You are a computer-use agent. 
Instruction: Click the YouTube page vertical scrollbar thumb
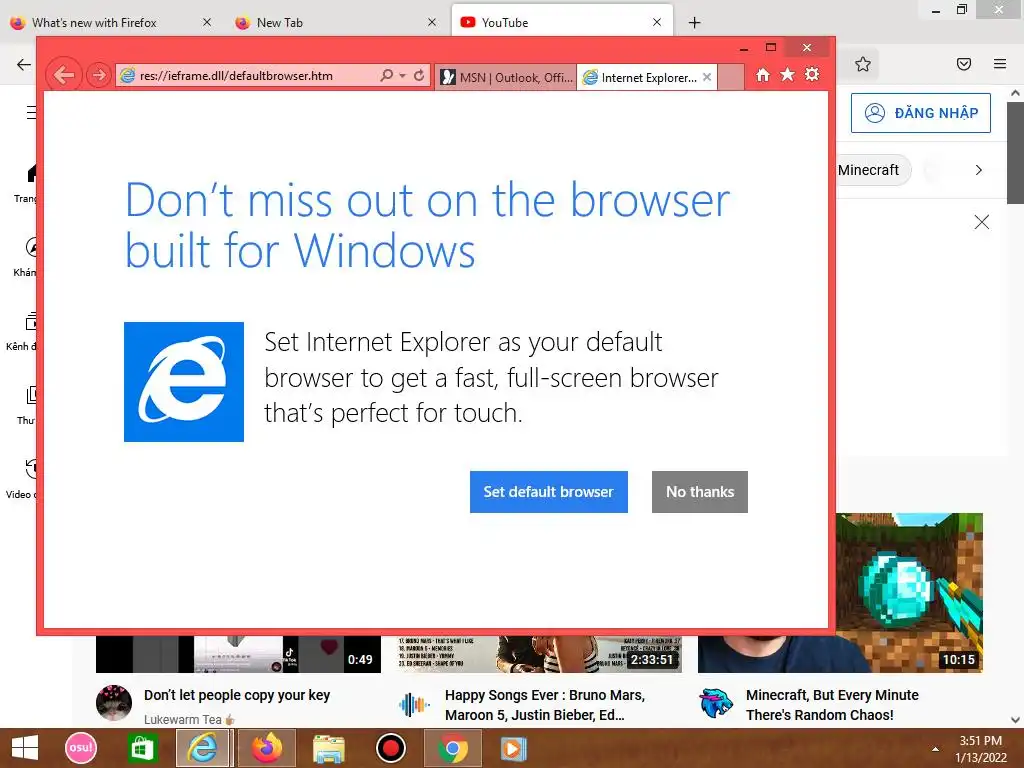1015,153
